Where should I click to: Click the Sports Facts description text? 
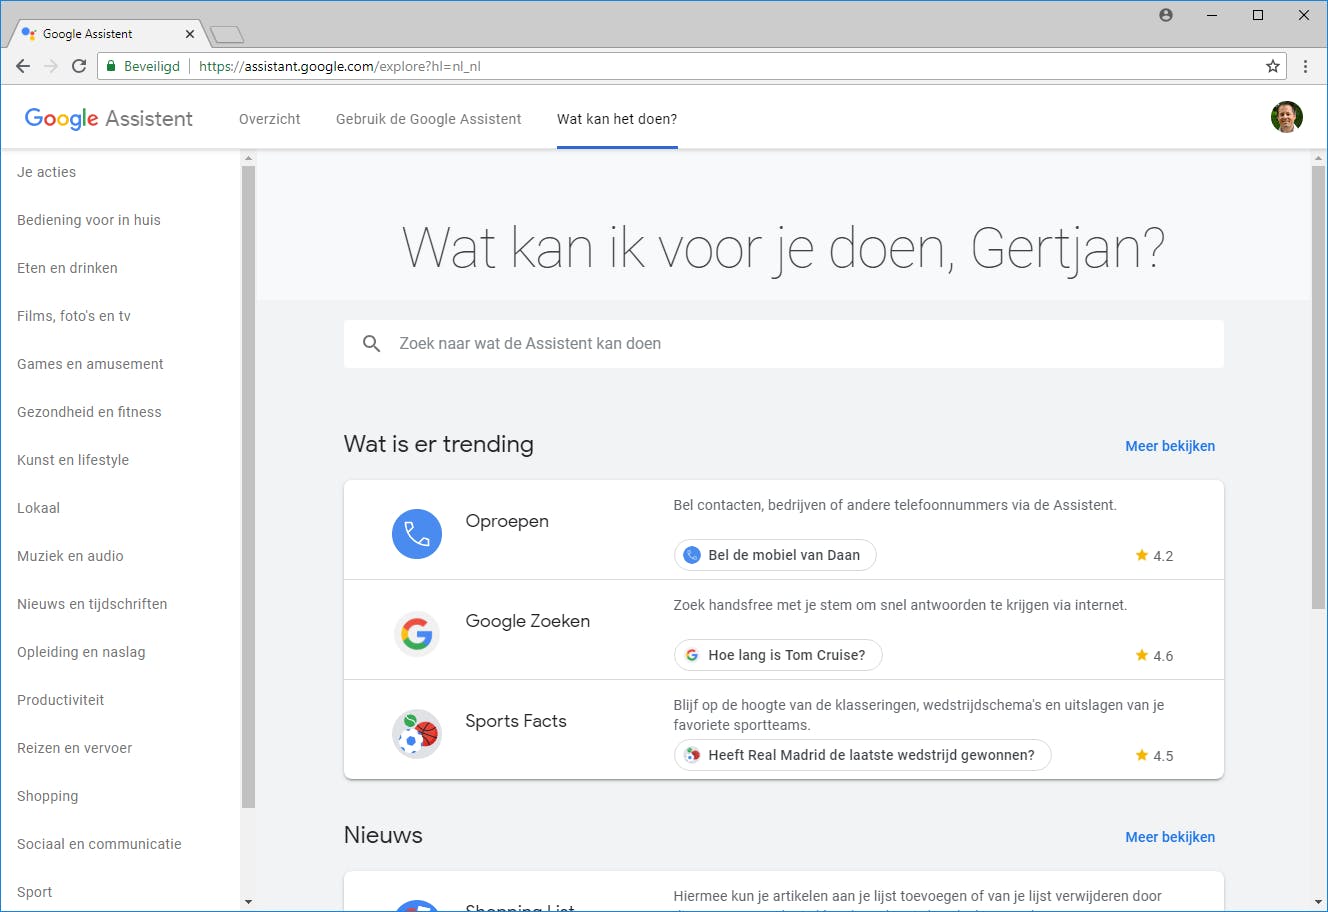coord(919,715)
